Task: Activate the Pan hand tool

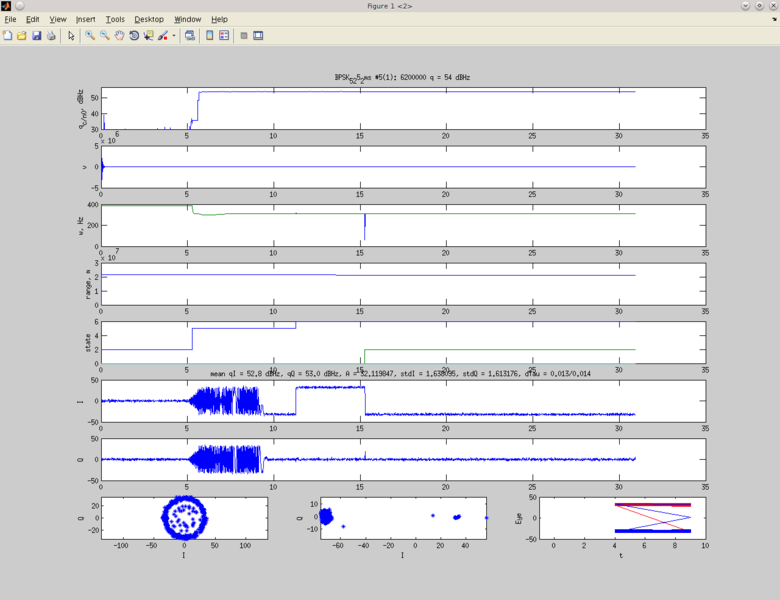Action: pos(119,36)
